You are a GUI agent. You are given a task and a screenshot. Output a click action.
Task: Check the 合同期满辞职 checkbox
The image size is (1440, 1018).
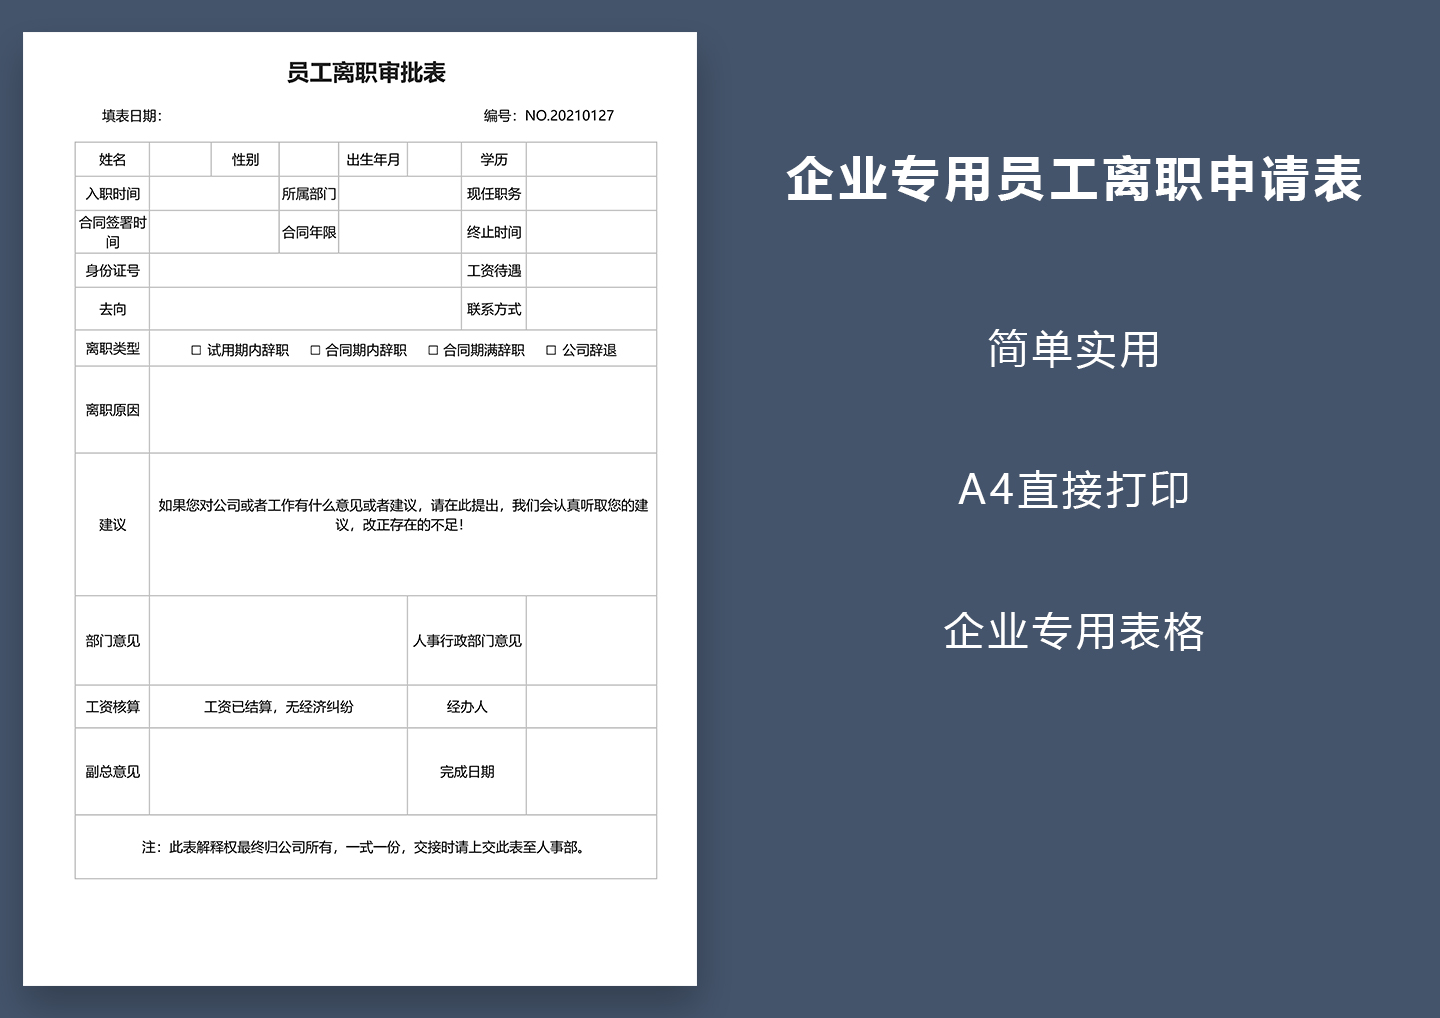pos(432,350)
